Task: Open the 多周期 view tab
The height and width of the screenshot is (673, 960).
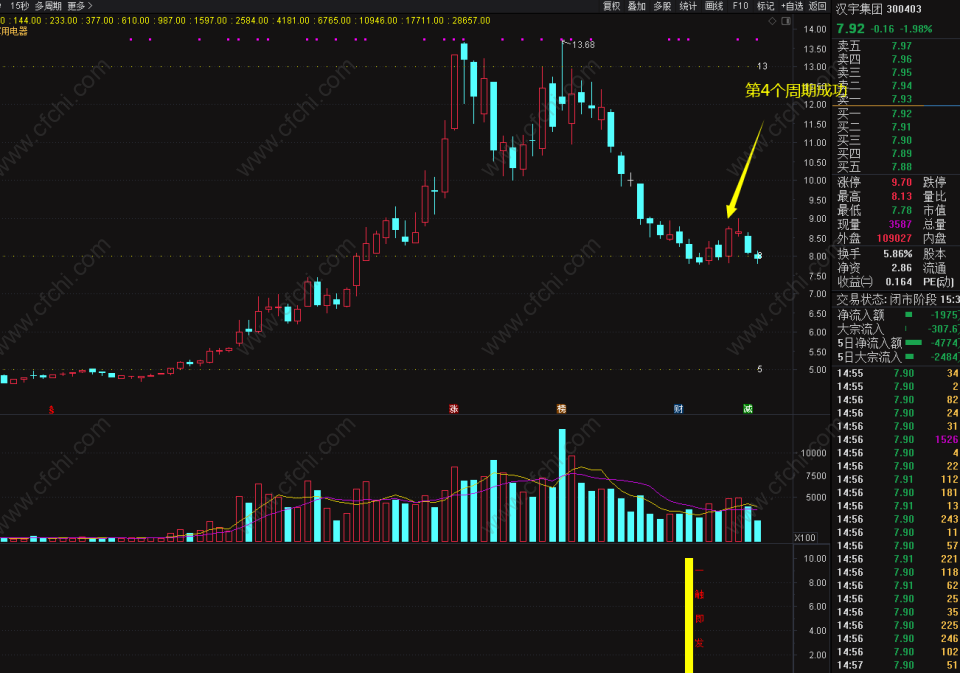Action: 48,6
